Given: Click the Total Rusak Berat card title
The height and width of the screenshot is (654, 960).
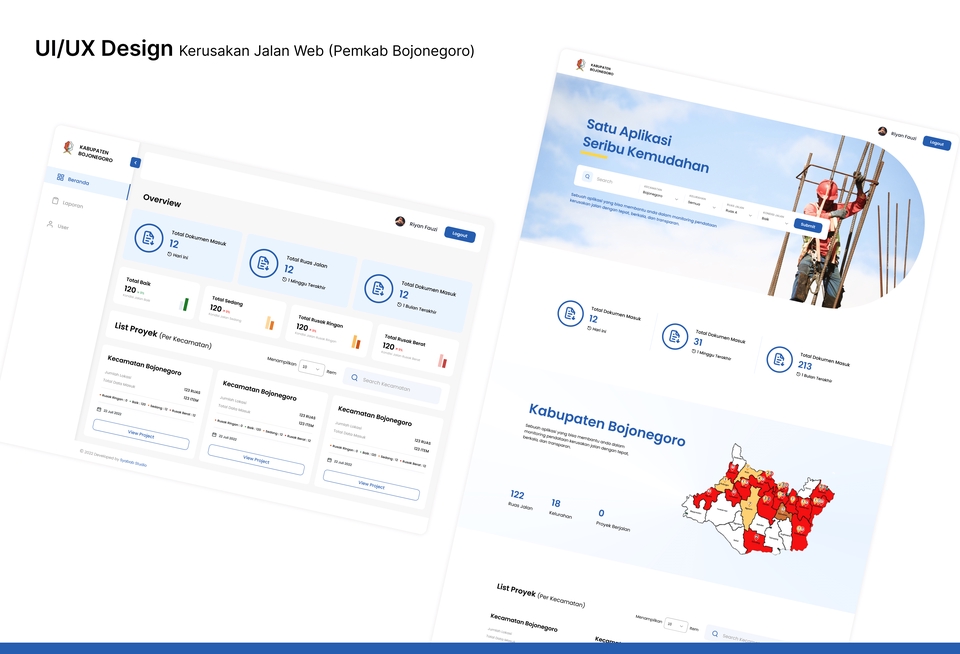Looking at the screenshot, I should [405, 340].
